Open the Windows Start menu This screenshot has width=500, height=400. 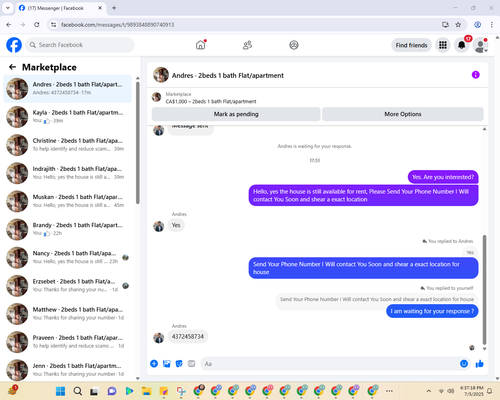point(60,391)
